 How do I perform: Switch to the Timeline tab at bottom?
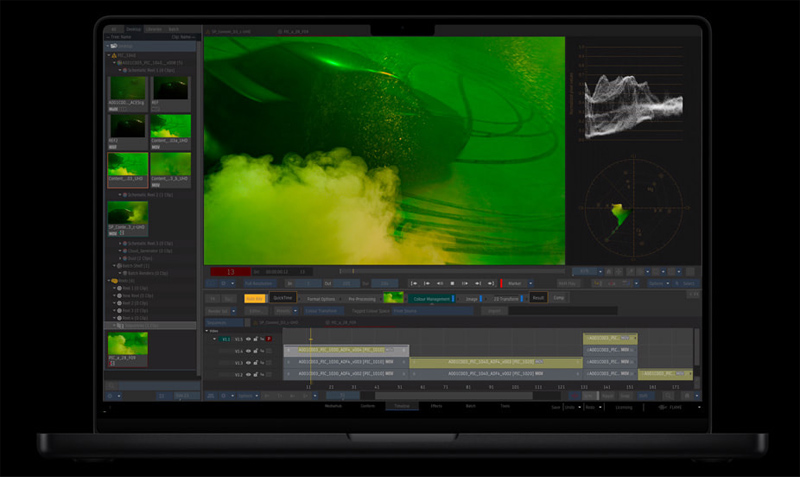402,406
